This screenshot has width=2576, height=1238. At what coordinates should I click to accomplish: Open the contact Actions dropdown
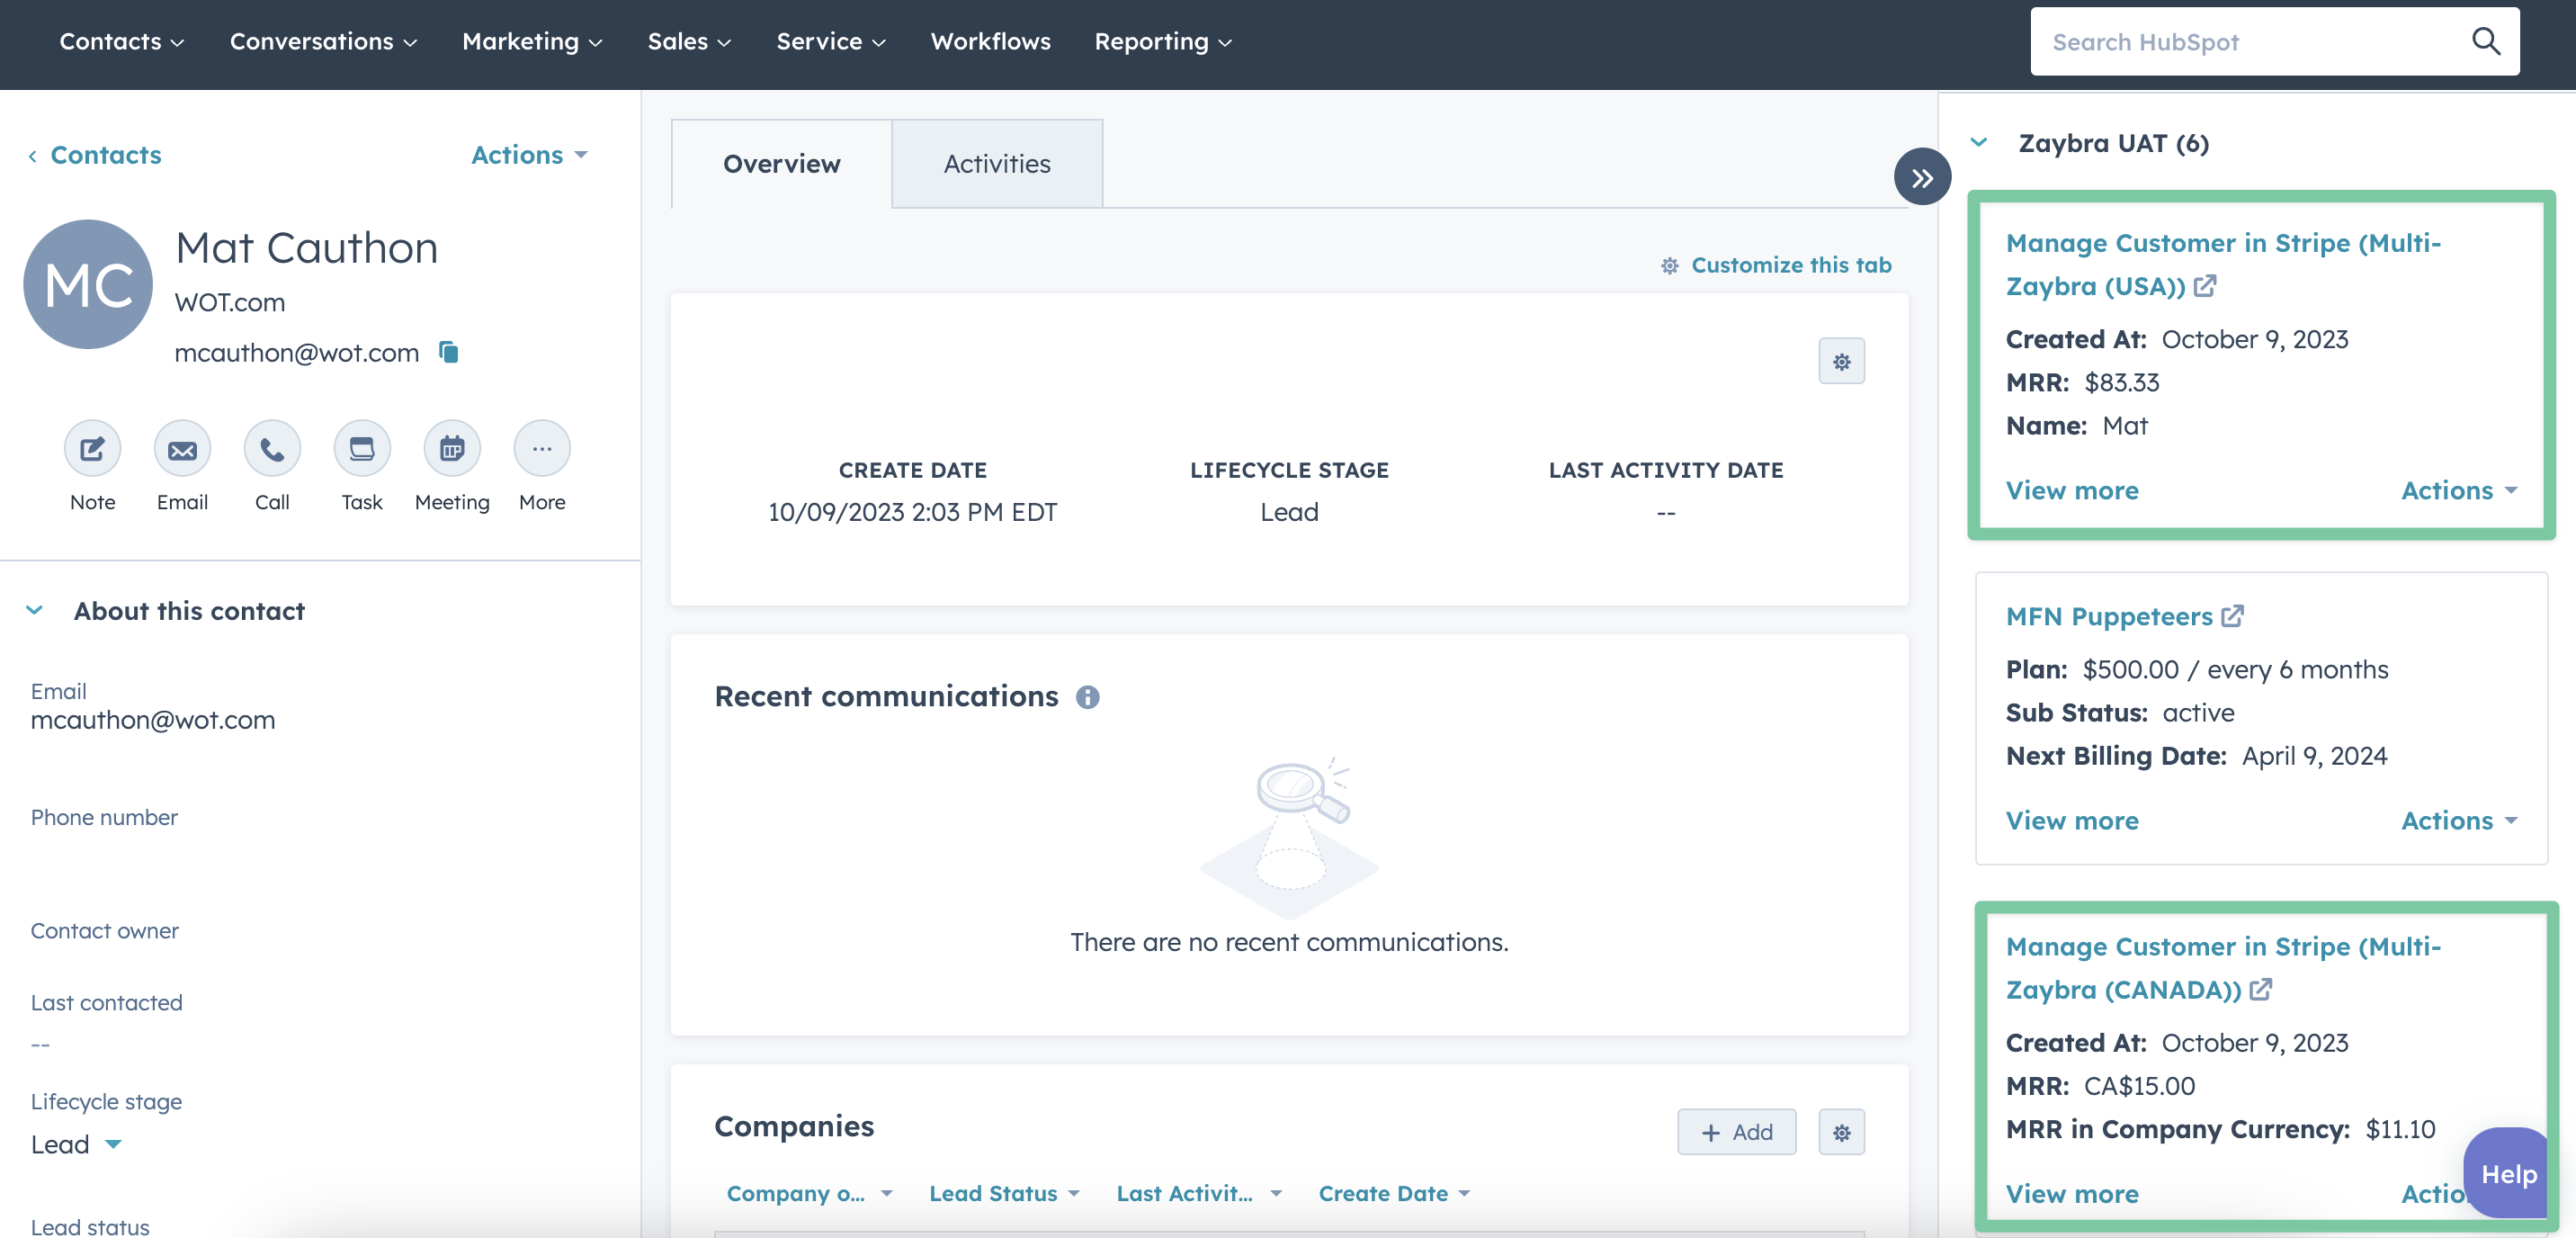(529, 155)
